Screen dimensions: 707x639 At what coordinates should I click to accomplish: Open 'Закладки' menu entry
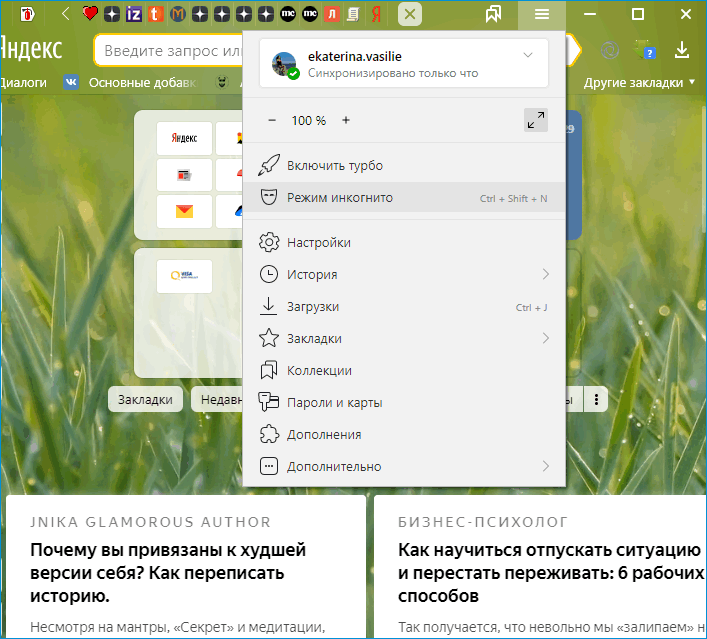tap(404, 339)
